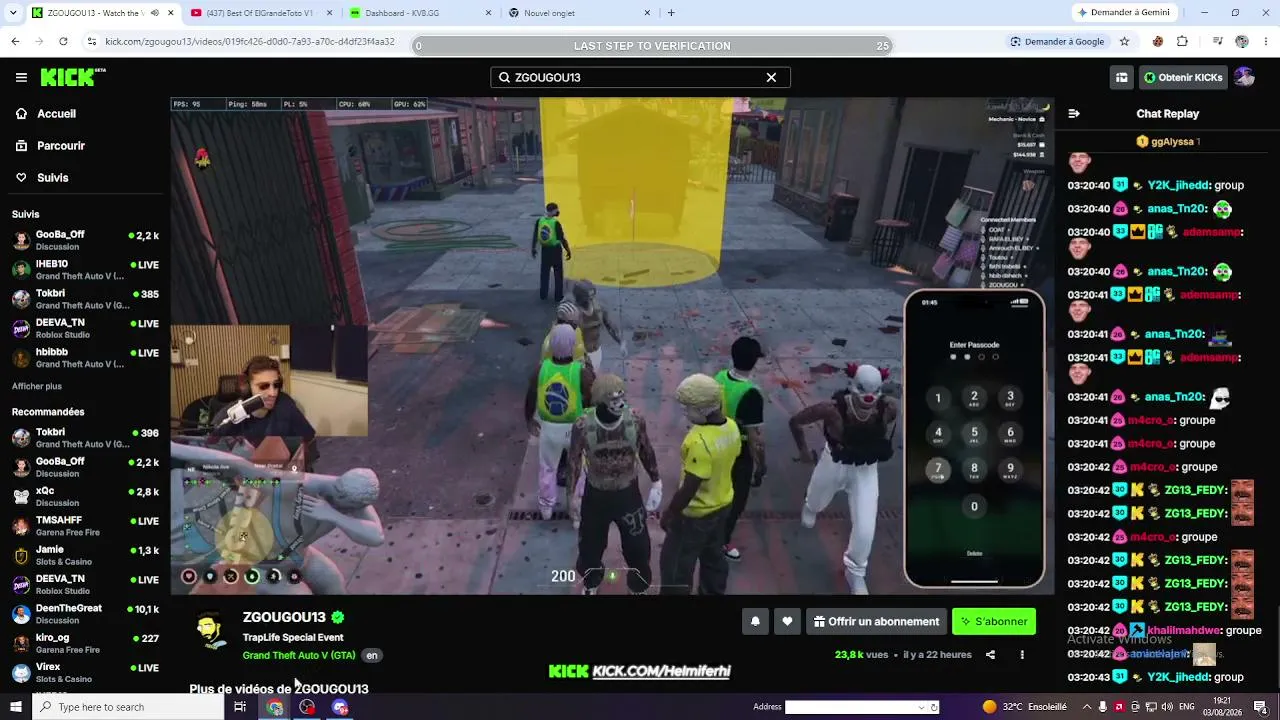Image resolution: width=1280 pixels, height=720 pixels.
Task: Clear the ZGOUGOU13 search text
Action: pos(771,77)
